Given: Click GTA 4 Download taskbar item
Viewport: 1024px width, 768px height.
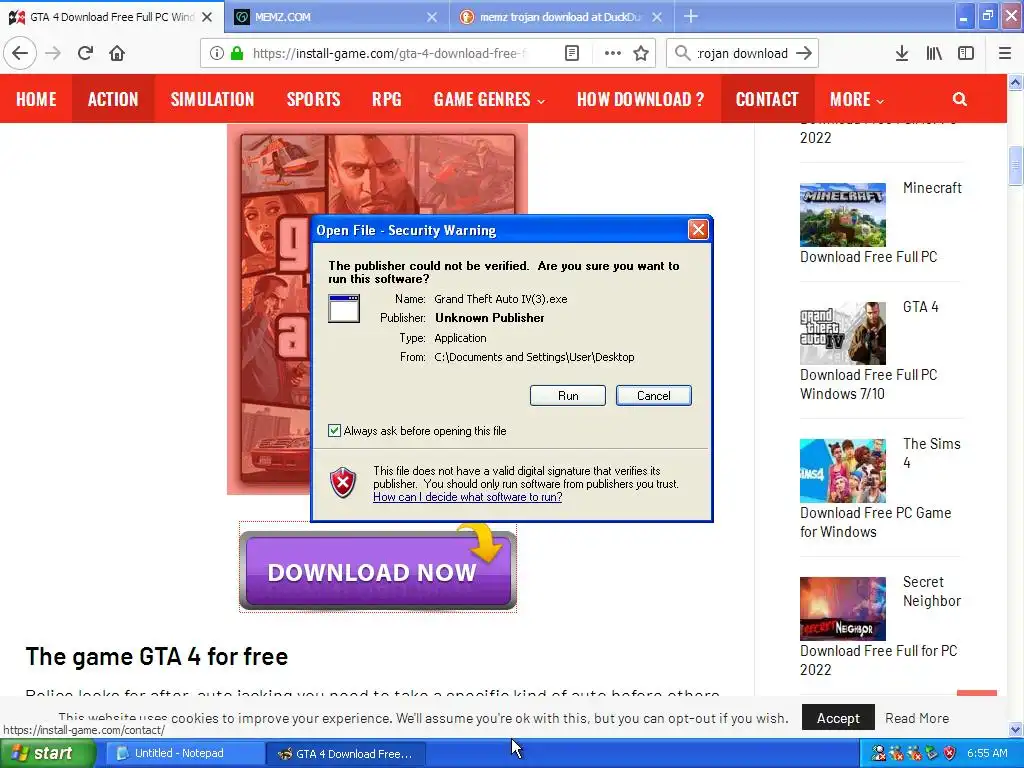Looking at the screenshot, I should (x=346, y=753).
